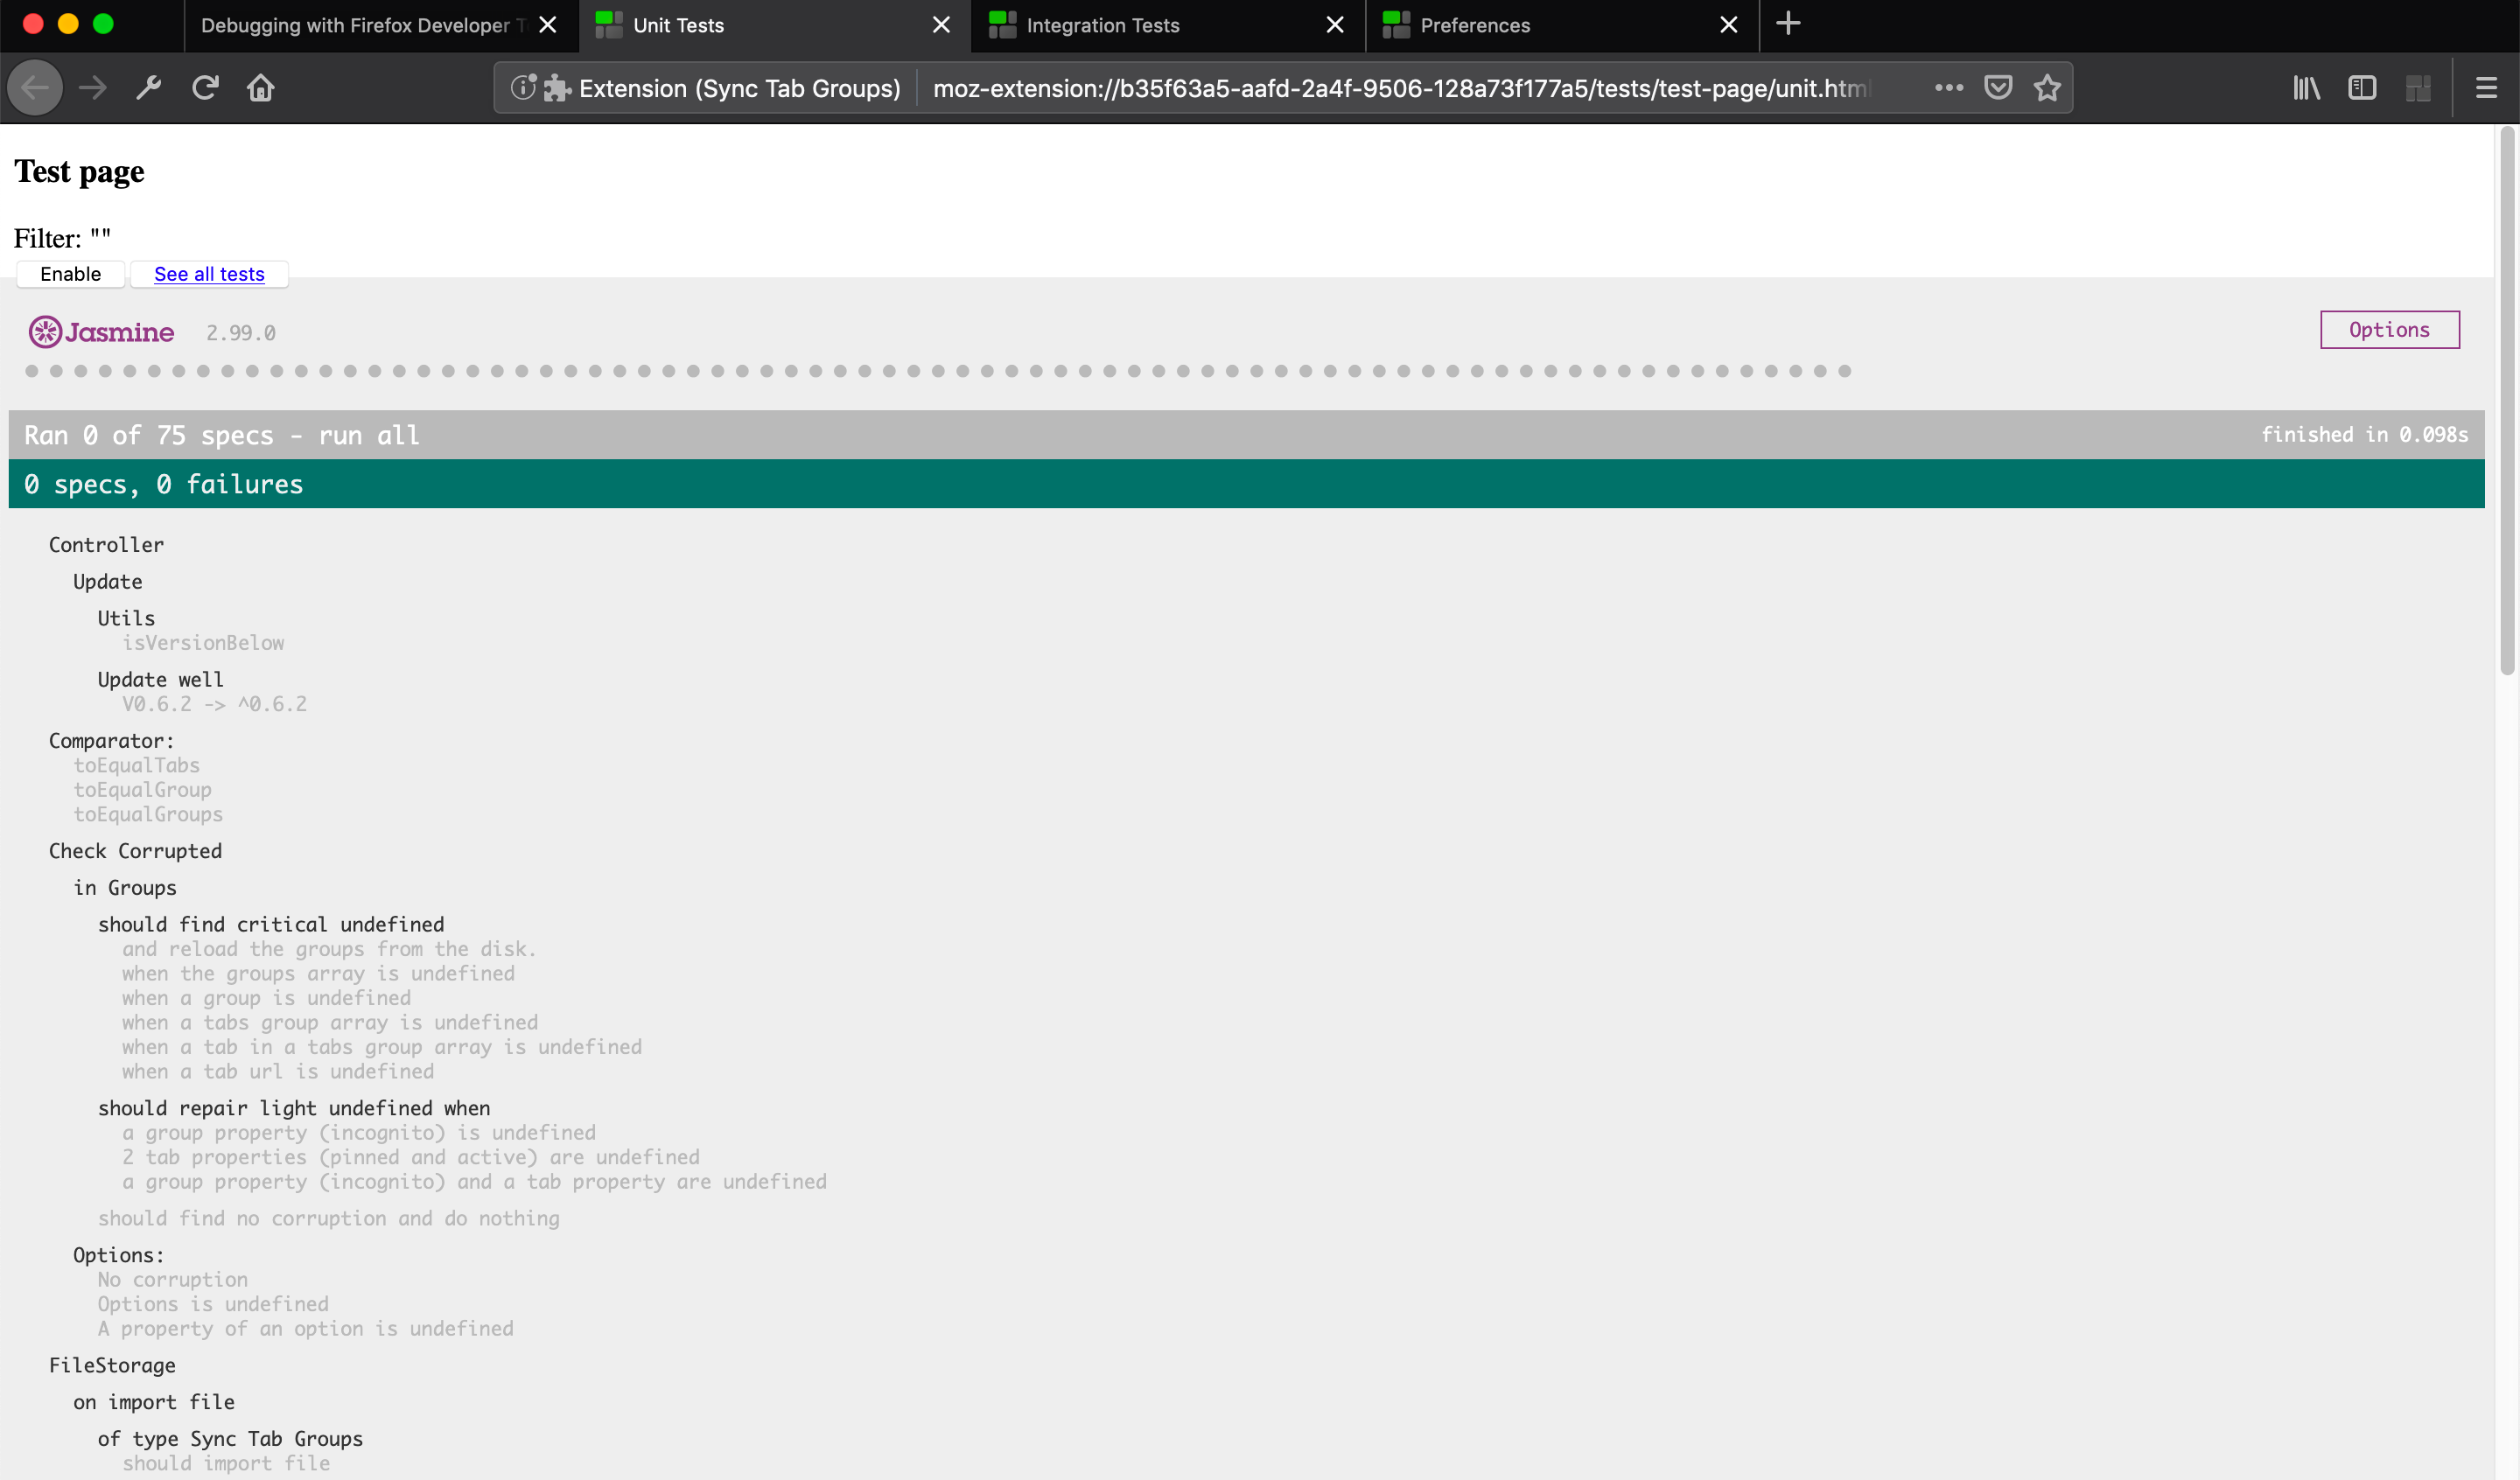Open the Firefox hamburger menu
The width and height of the screenshot is (2520, 1480).
pos(2486,88)
